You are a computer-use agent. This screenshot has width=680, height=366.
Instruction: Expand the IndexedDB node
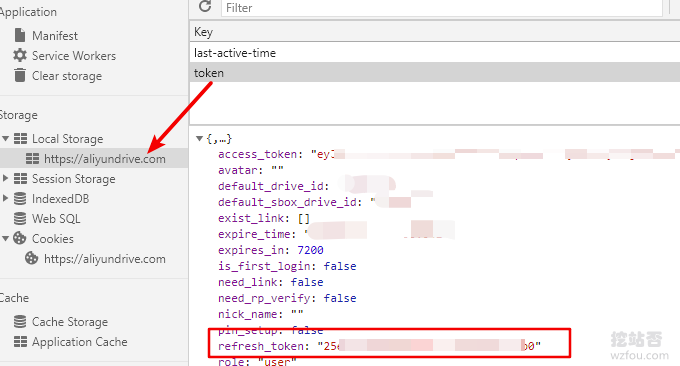click(x=5, y=198)
